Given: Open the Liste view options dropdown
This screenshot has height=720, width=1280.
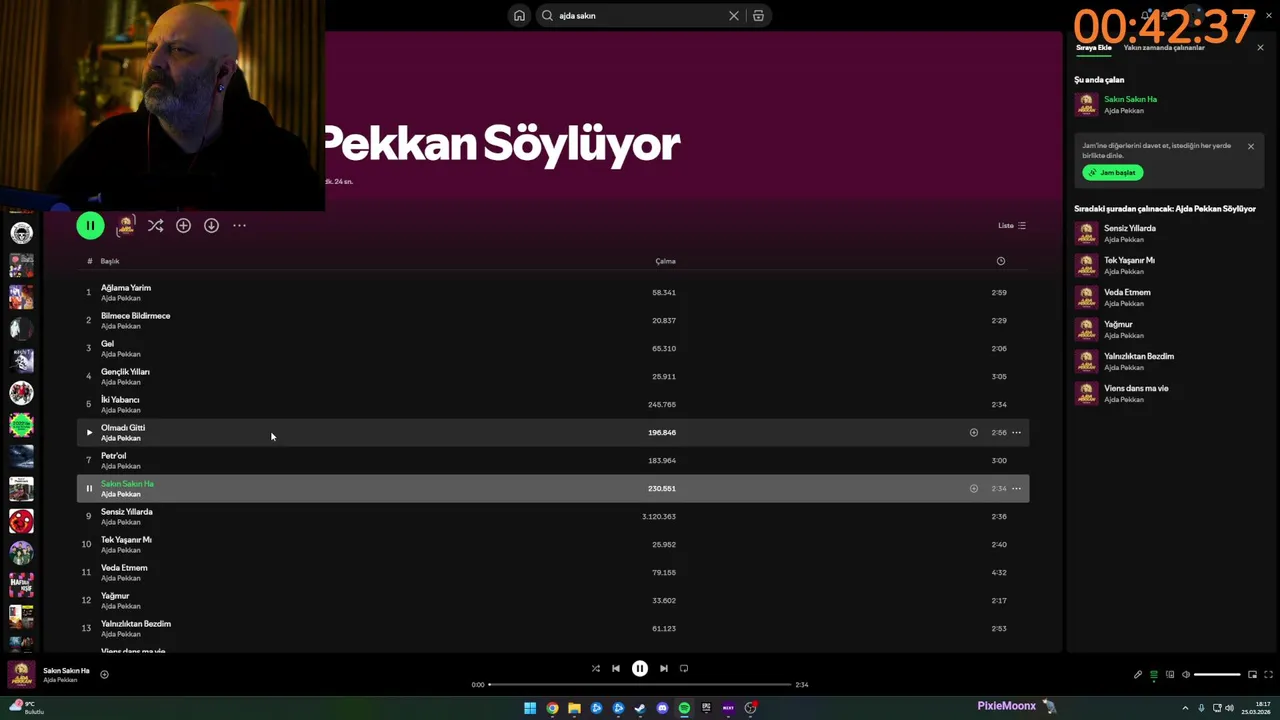Looking at the screenshot, I should 1012,226.
